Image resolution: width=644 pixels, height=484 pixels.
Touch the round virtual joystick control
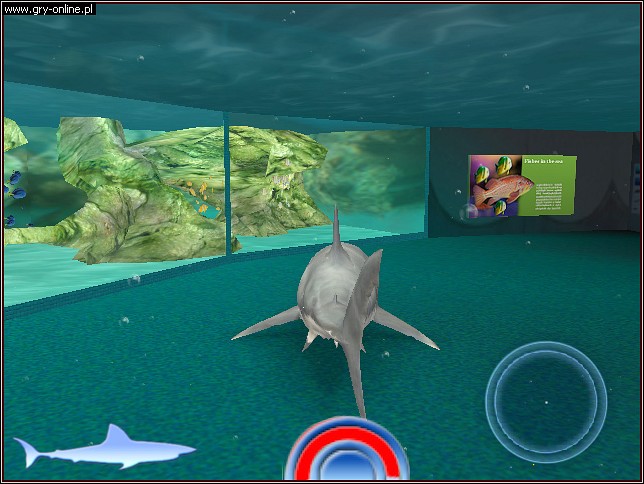pos(546,402)
